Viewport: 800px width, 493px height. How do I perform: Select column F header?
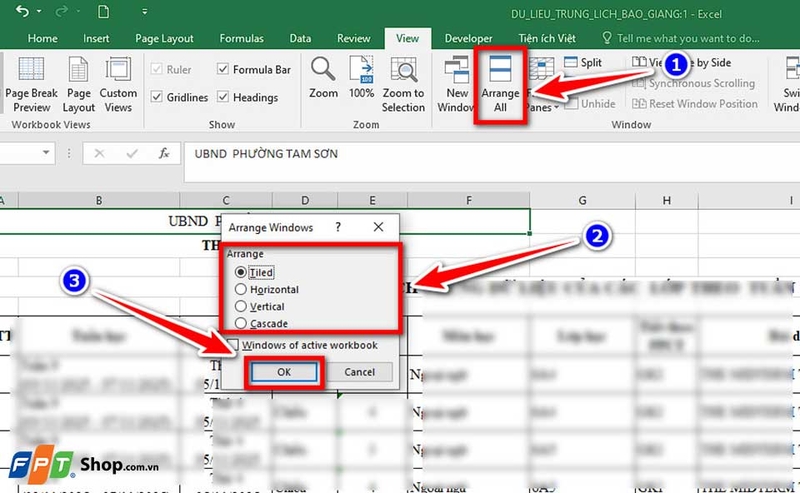click(x=468, y=200)
